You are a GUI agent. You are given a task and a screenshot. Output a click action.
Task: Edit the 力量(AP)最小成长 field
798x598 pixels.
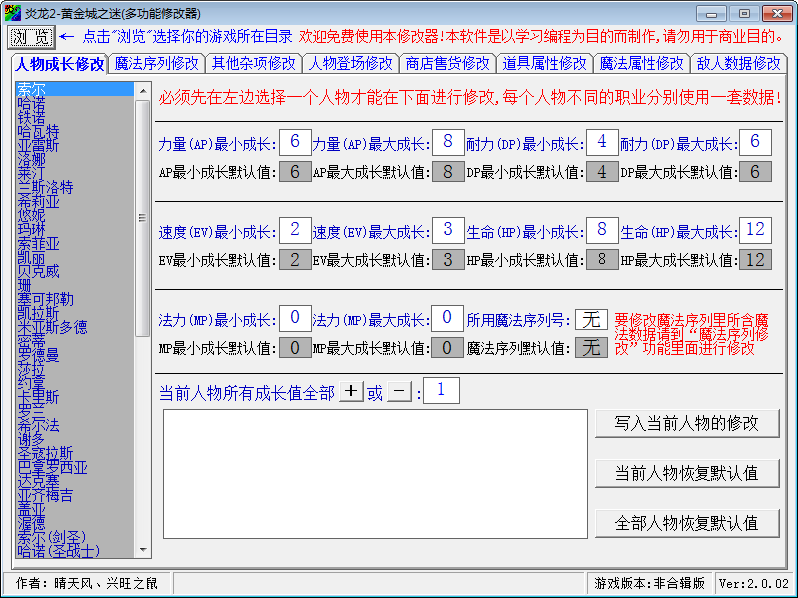coord(295,142)
